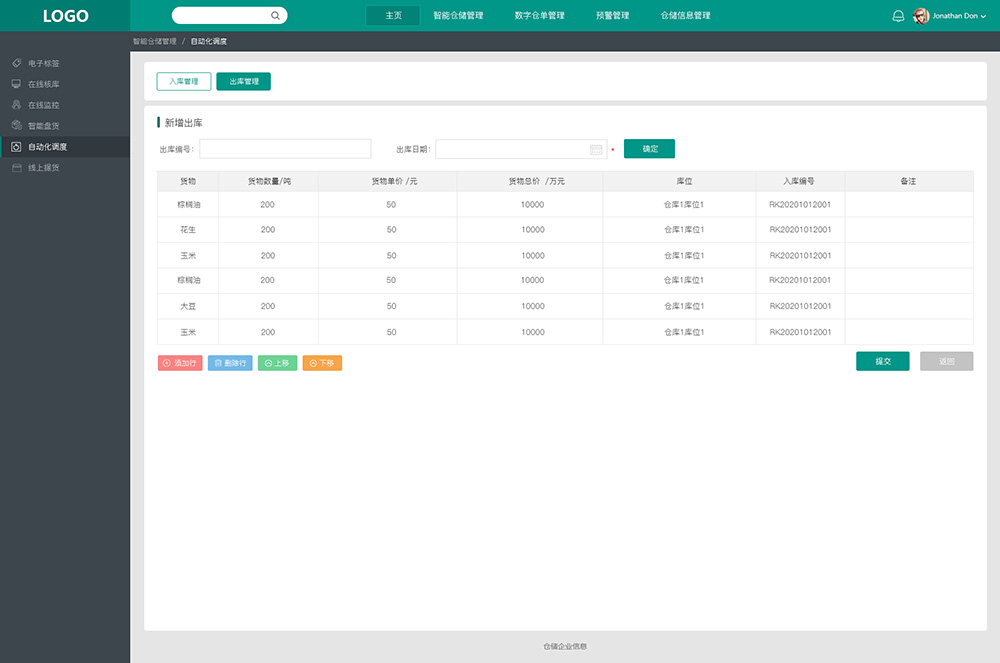Click the 在线监控 icon in sidebar

click(17, 105)
